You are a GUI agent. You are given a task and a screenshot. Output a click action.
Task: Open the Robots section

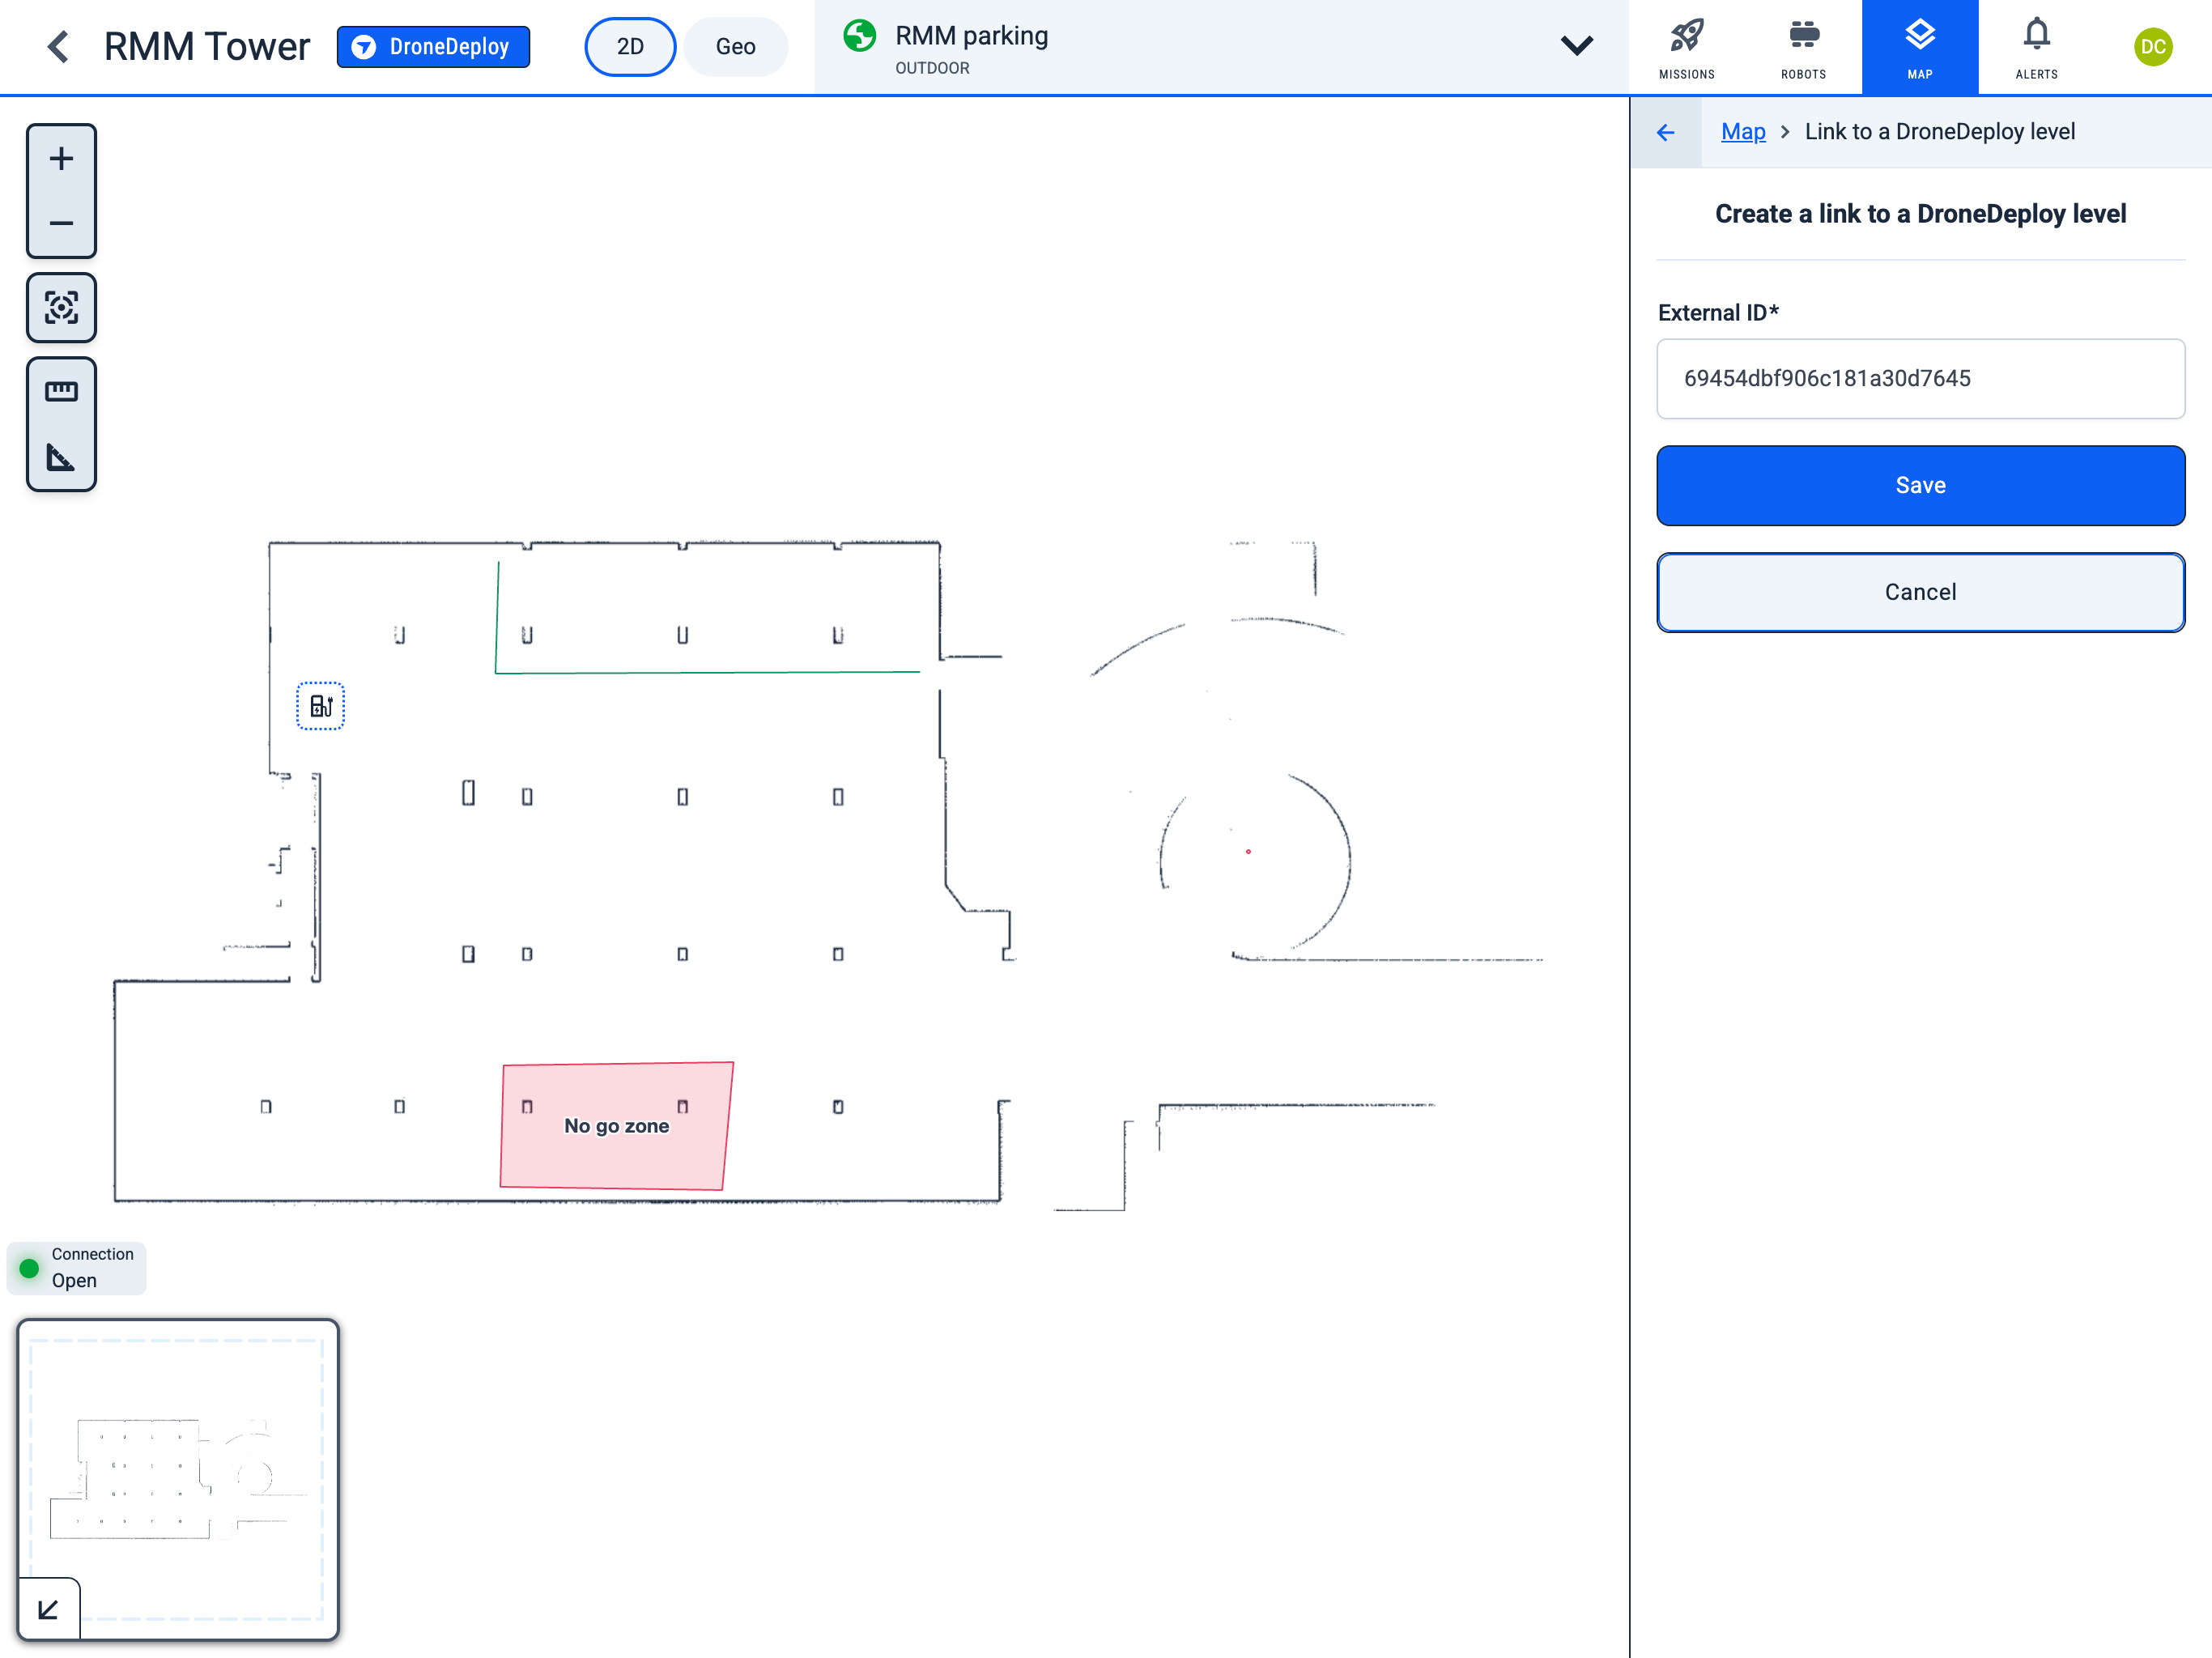1803,46
